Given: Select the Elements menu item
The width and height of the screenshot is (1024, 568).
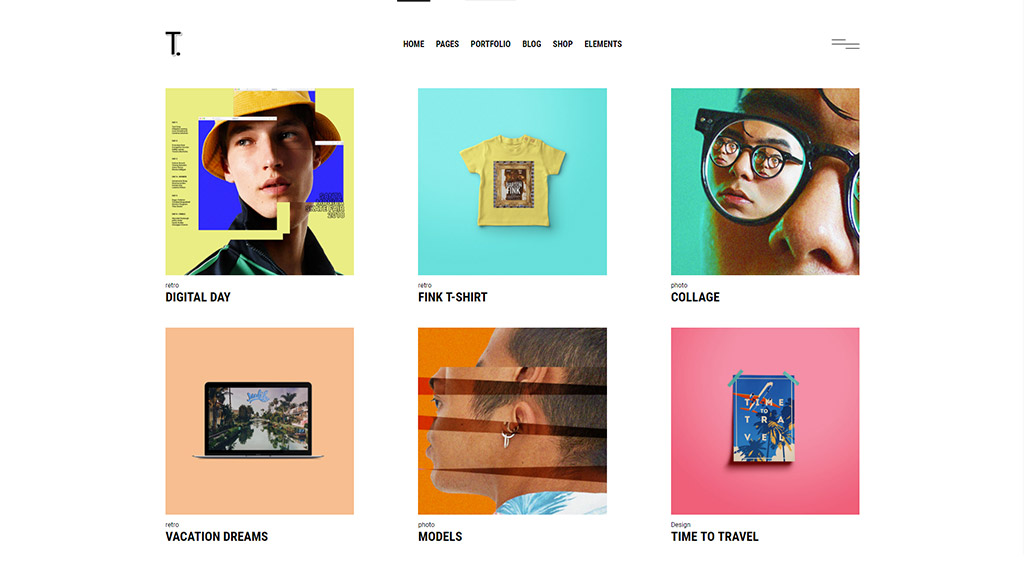Looking at the screenshot, I should [x=603, y=44].
